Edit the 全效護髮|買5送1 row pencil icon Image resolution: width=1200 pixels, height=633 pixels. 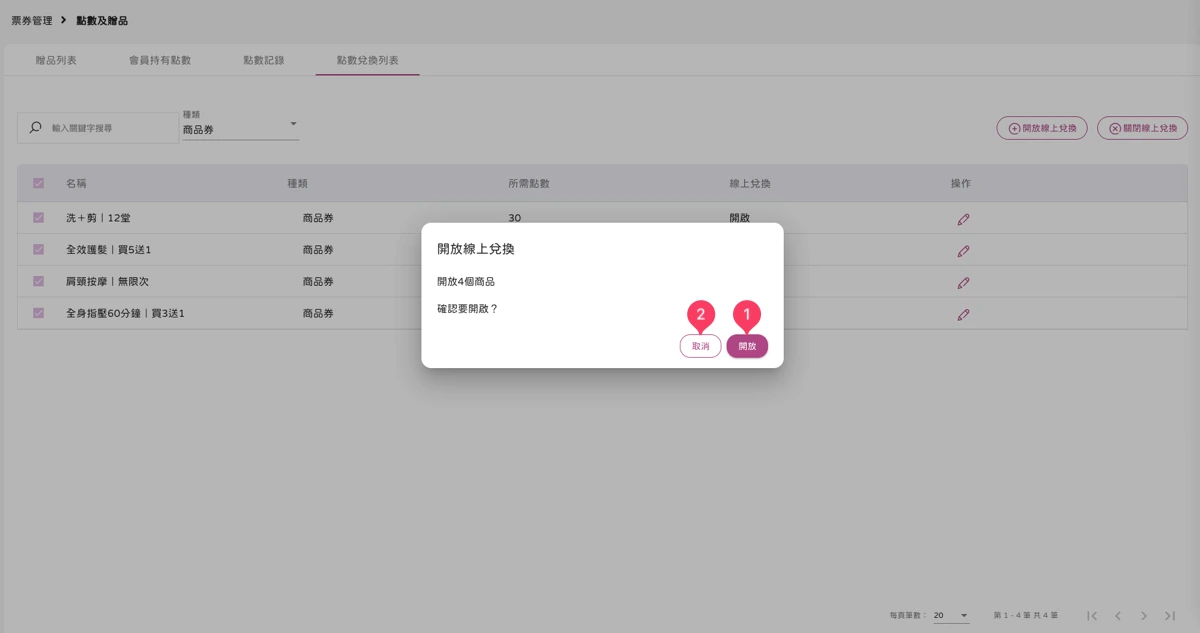963,250
